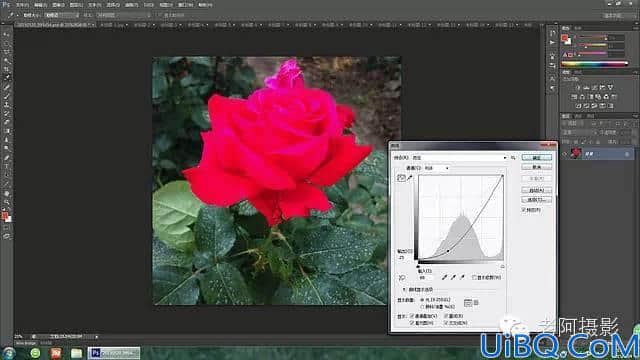The height and width of the screenshot is (360, 640).
Task: Click the Options button in Curves dialog
Action: pyautogui.click(x=537, y=200)
